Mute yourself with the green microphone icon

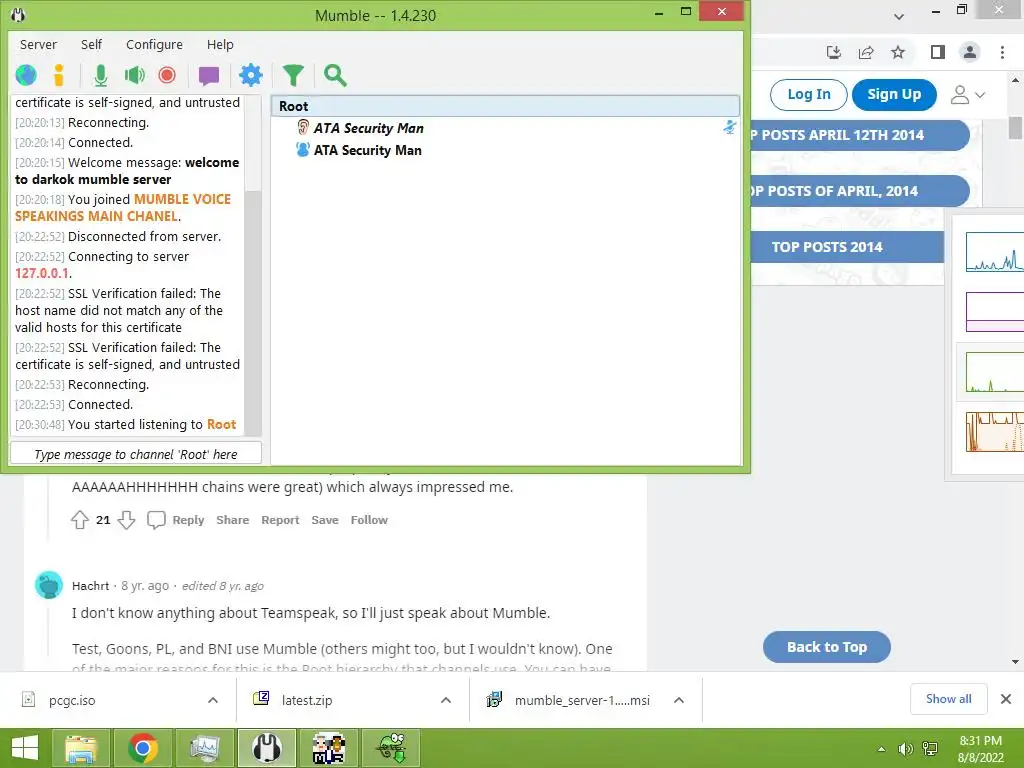[x=101, y=76]
